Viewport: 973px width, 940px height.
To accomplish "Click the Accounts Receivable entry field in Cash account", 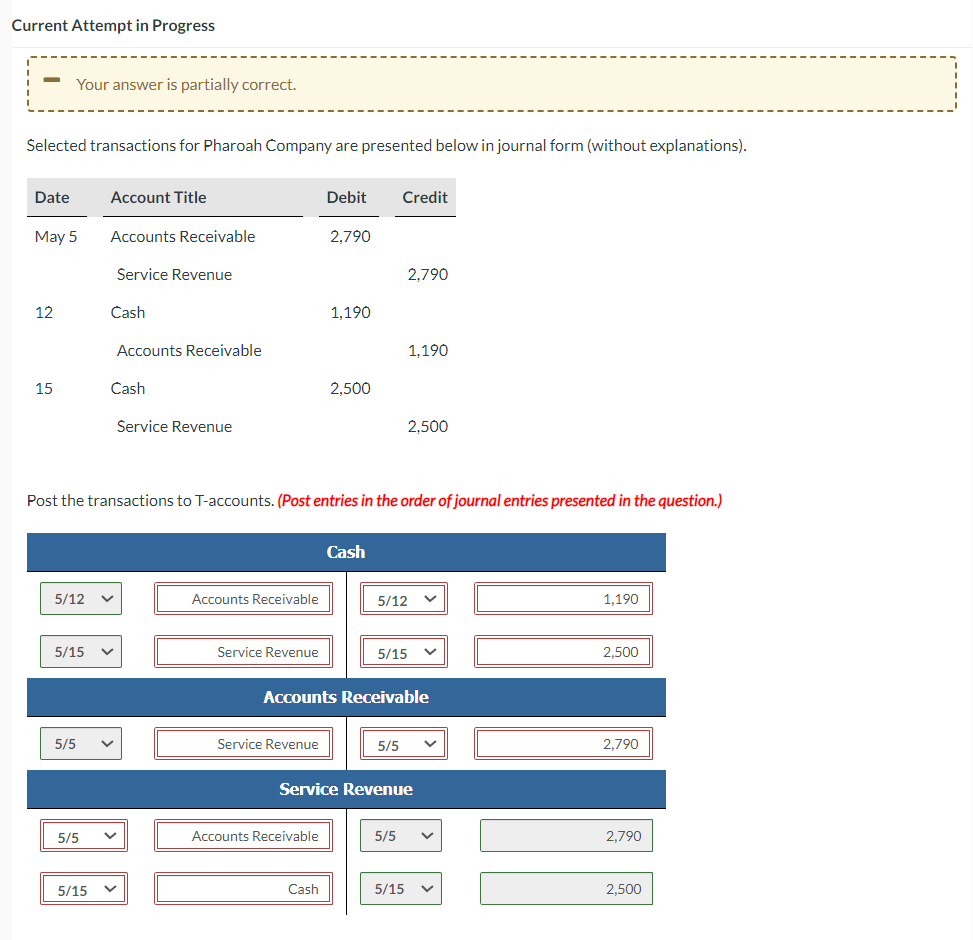I will [x=243, y=598].
